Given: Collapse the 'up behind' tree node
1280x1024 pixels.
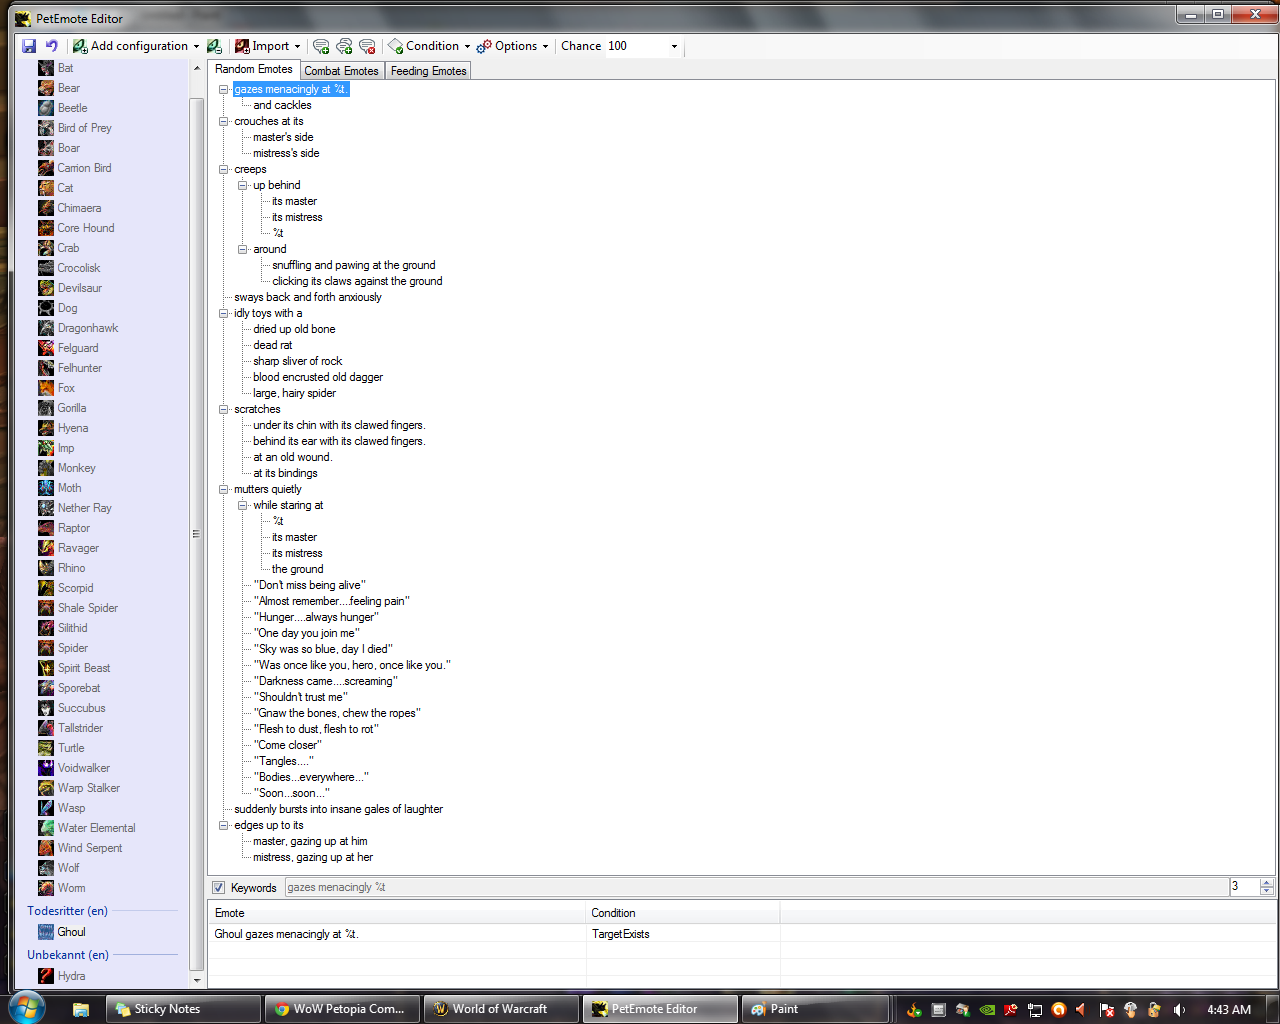Looking at the screenshot, I should [243, 185].
